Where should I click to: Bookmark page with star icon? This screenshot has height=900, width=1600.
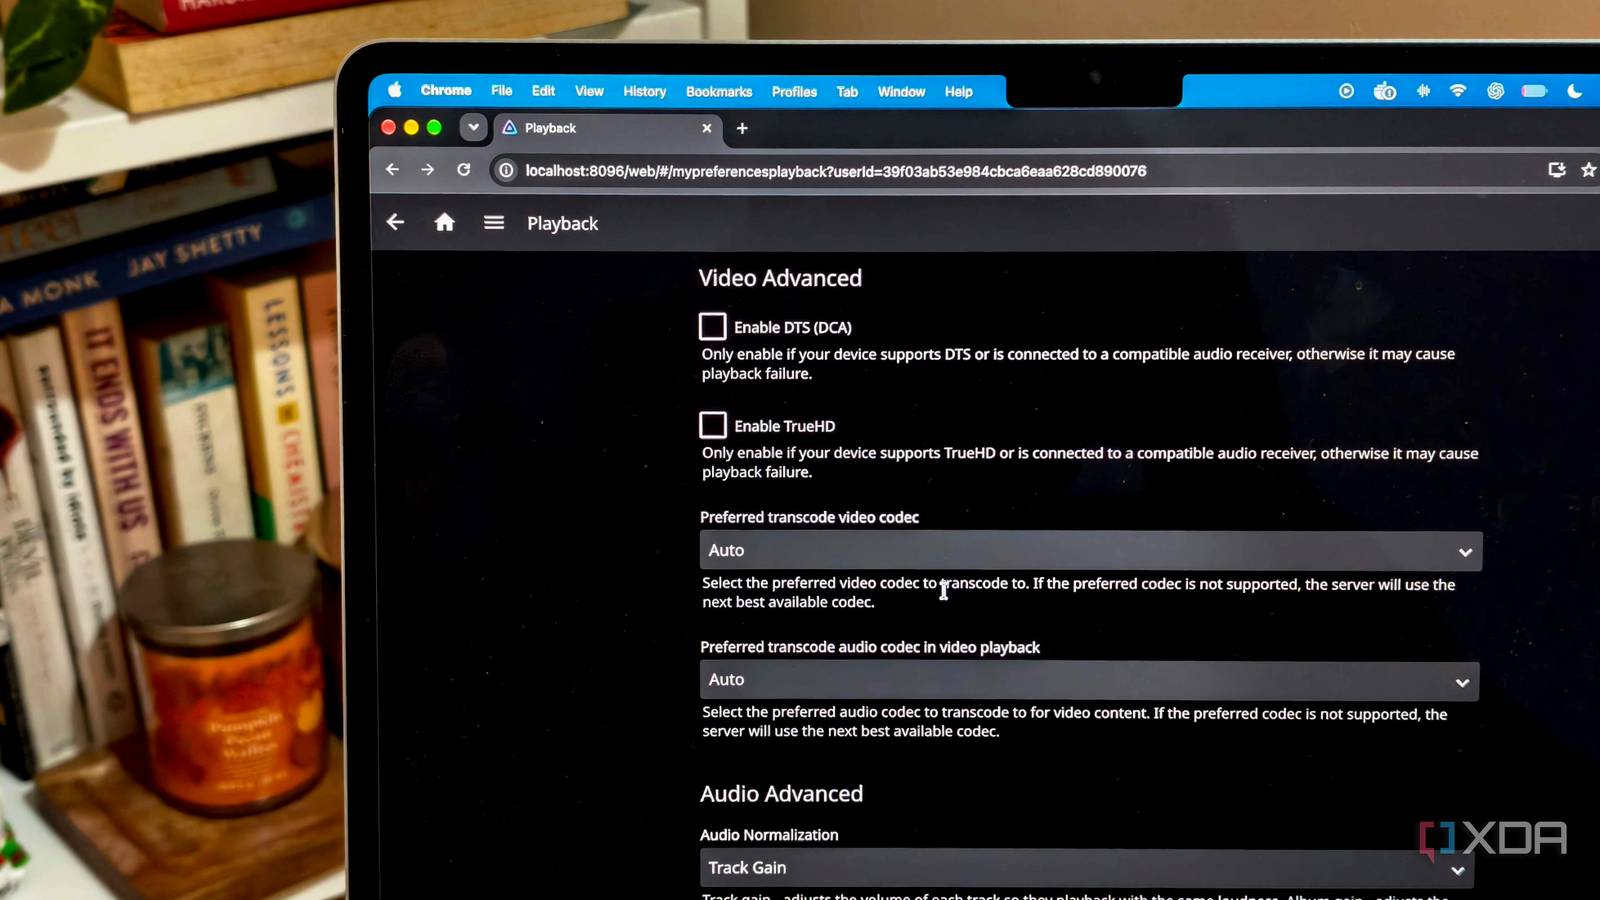coord(1589,170)
